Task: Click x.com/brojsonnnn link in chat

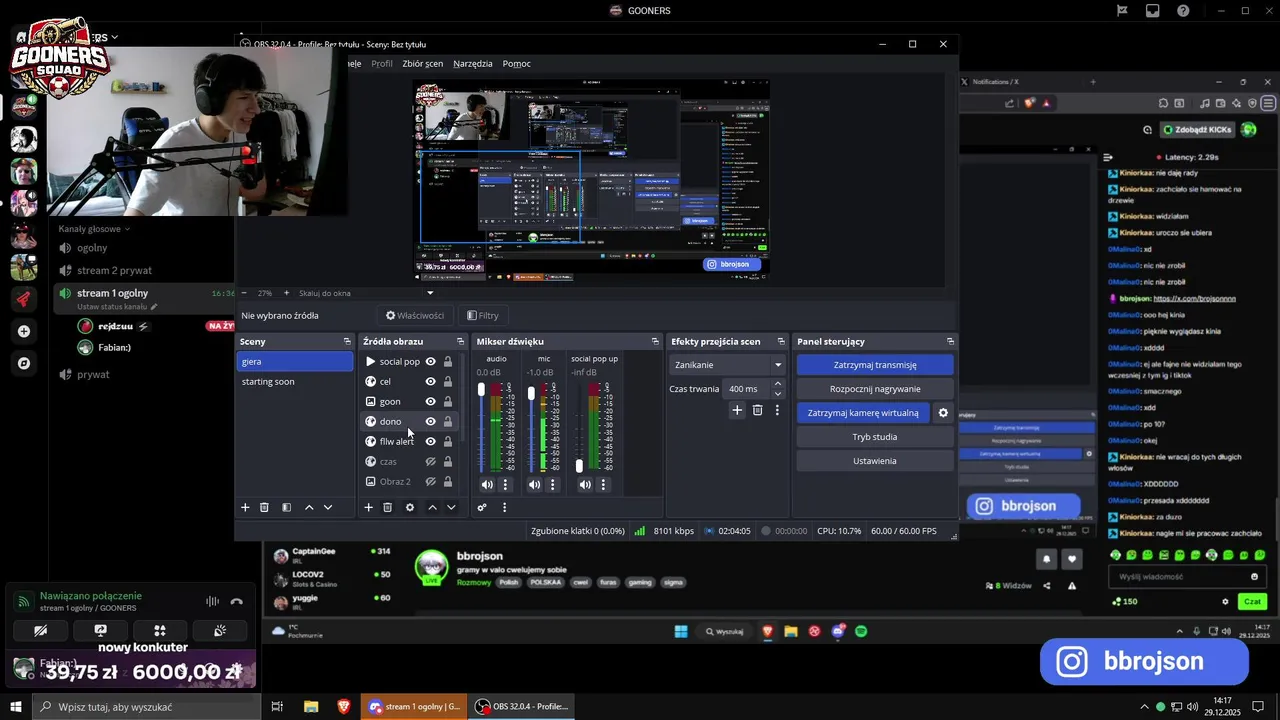Action: coord(1194,298)
